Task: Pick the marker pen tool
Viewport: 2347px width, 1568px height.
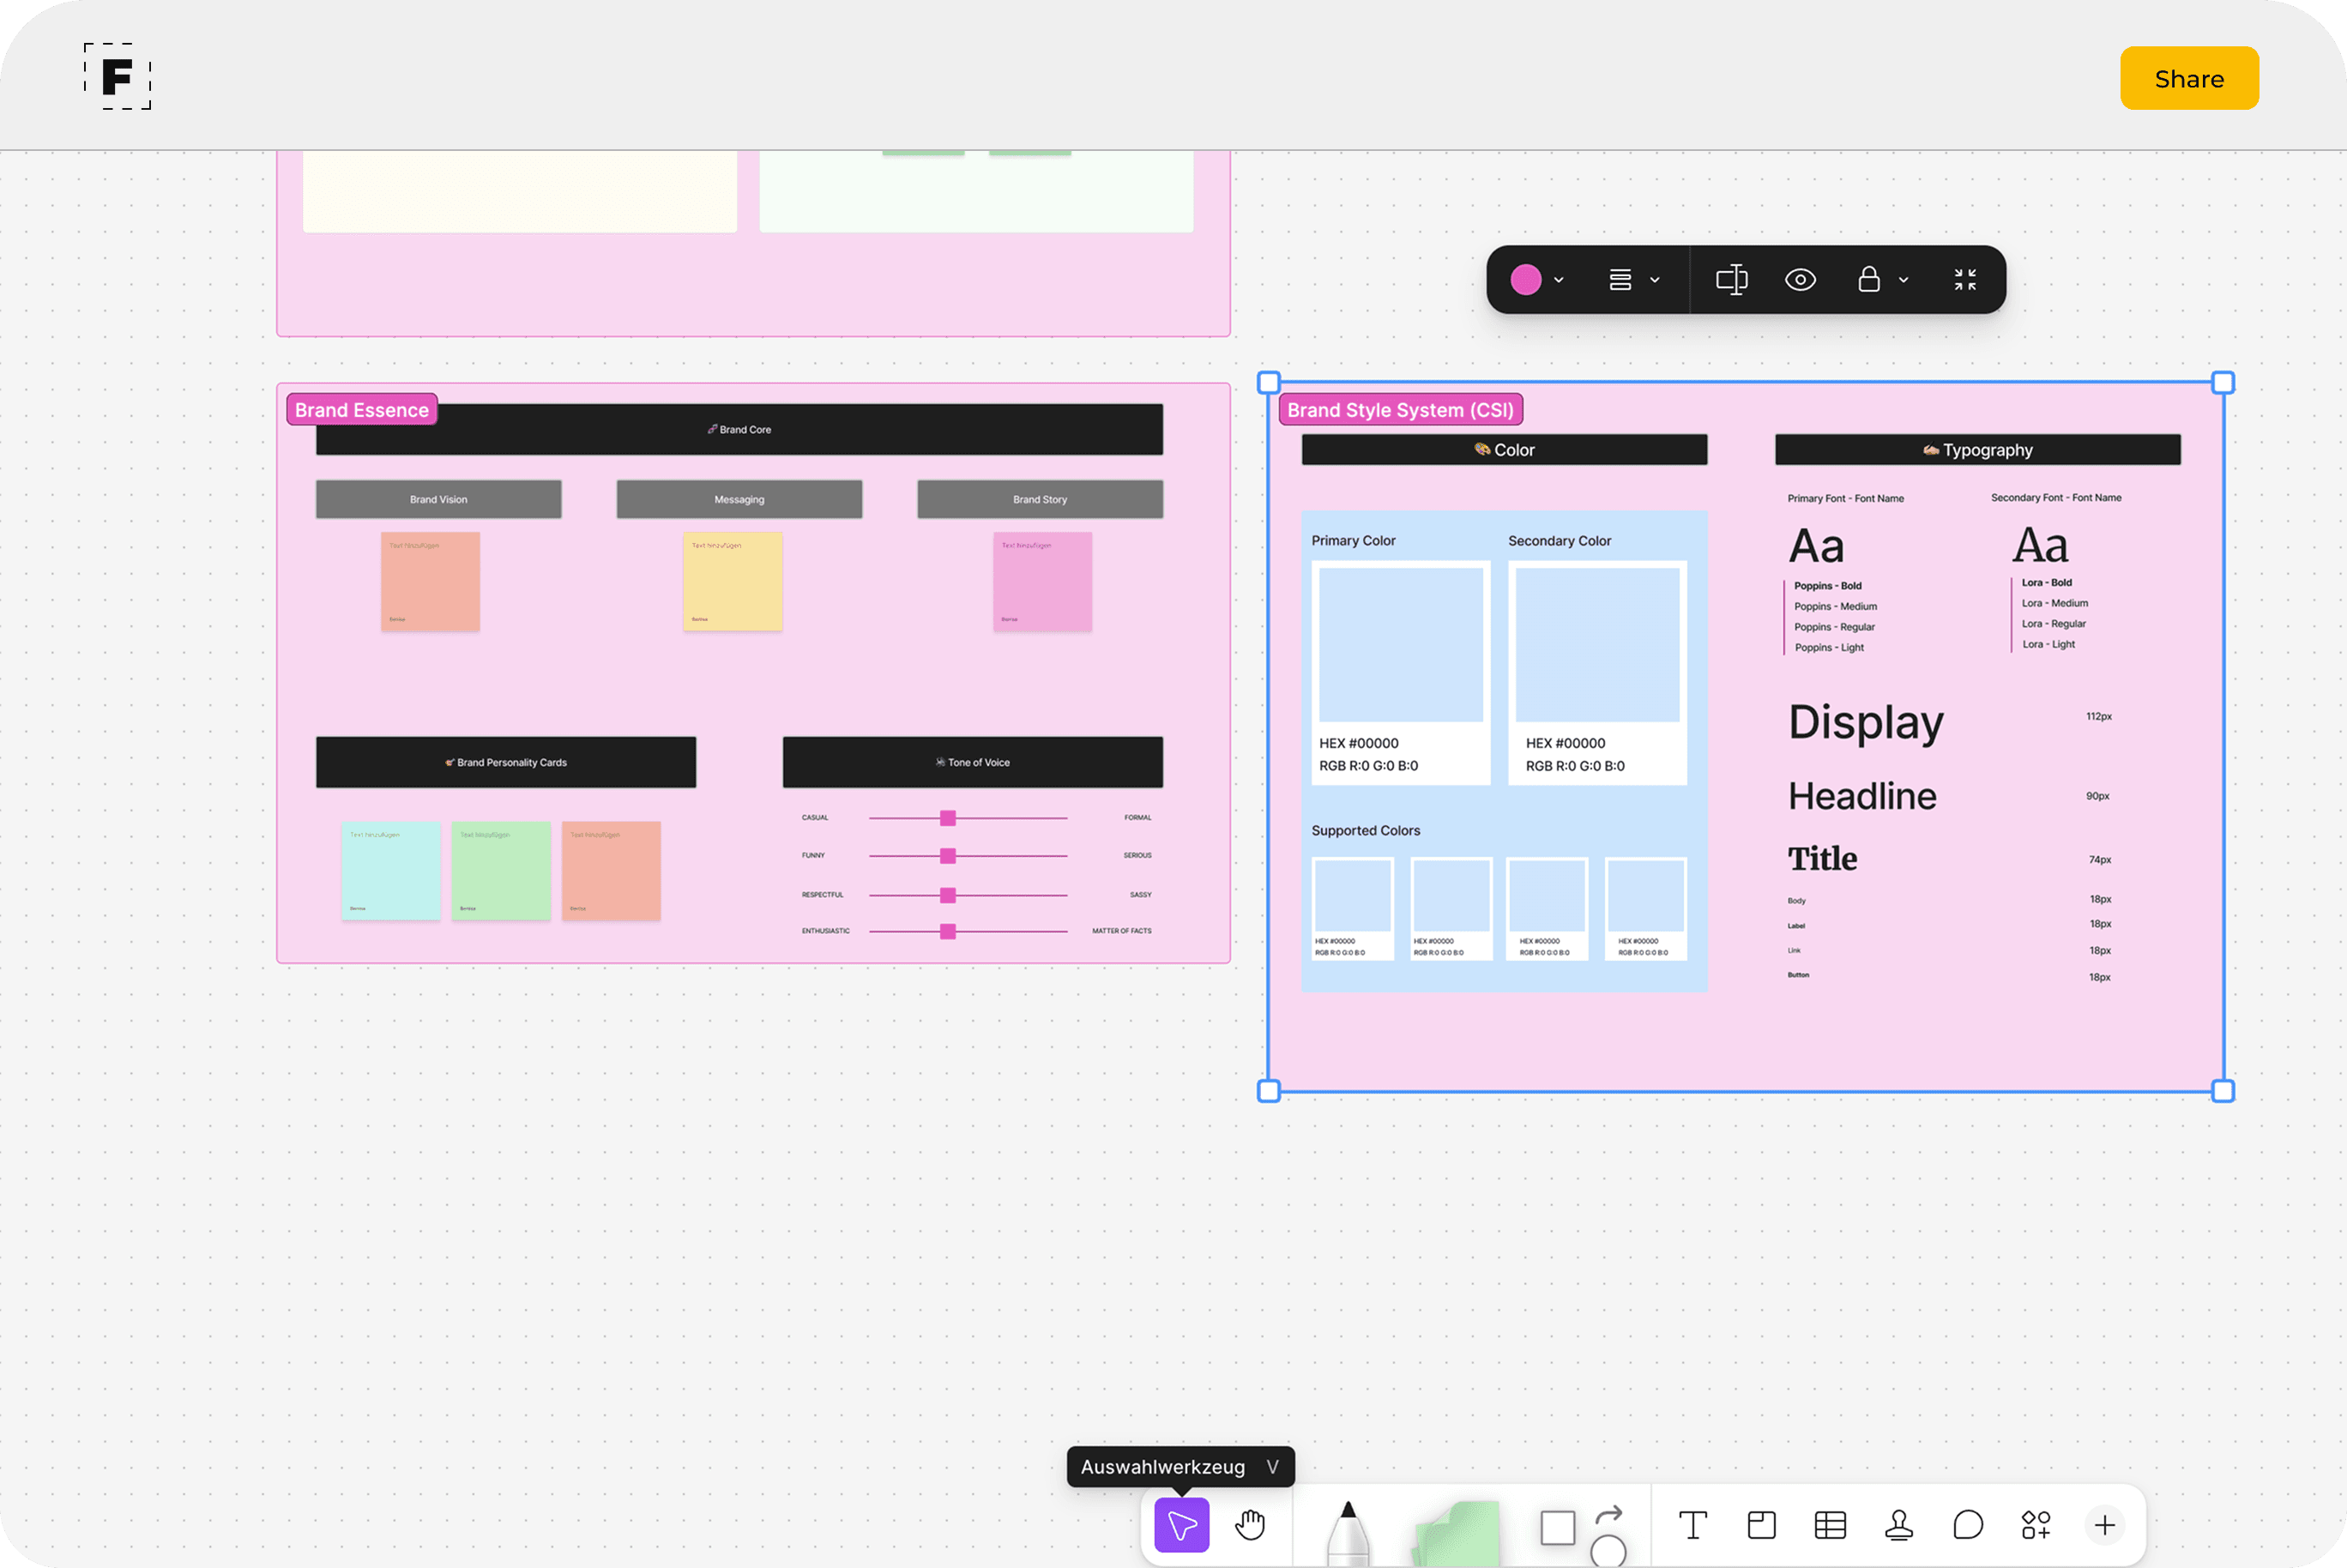Action: 1347,1530
